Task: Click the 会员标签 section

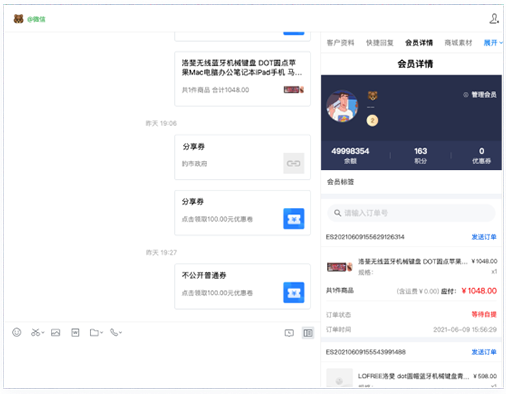Action: (340, 182)
